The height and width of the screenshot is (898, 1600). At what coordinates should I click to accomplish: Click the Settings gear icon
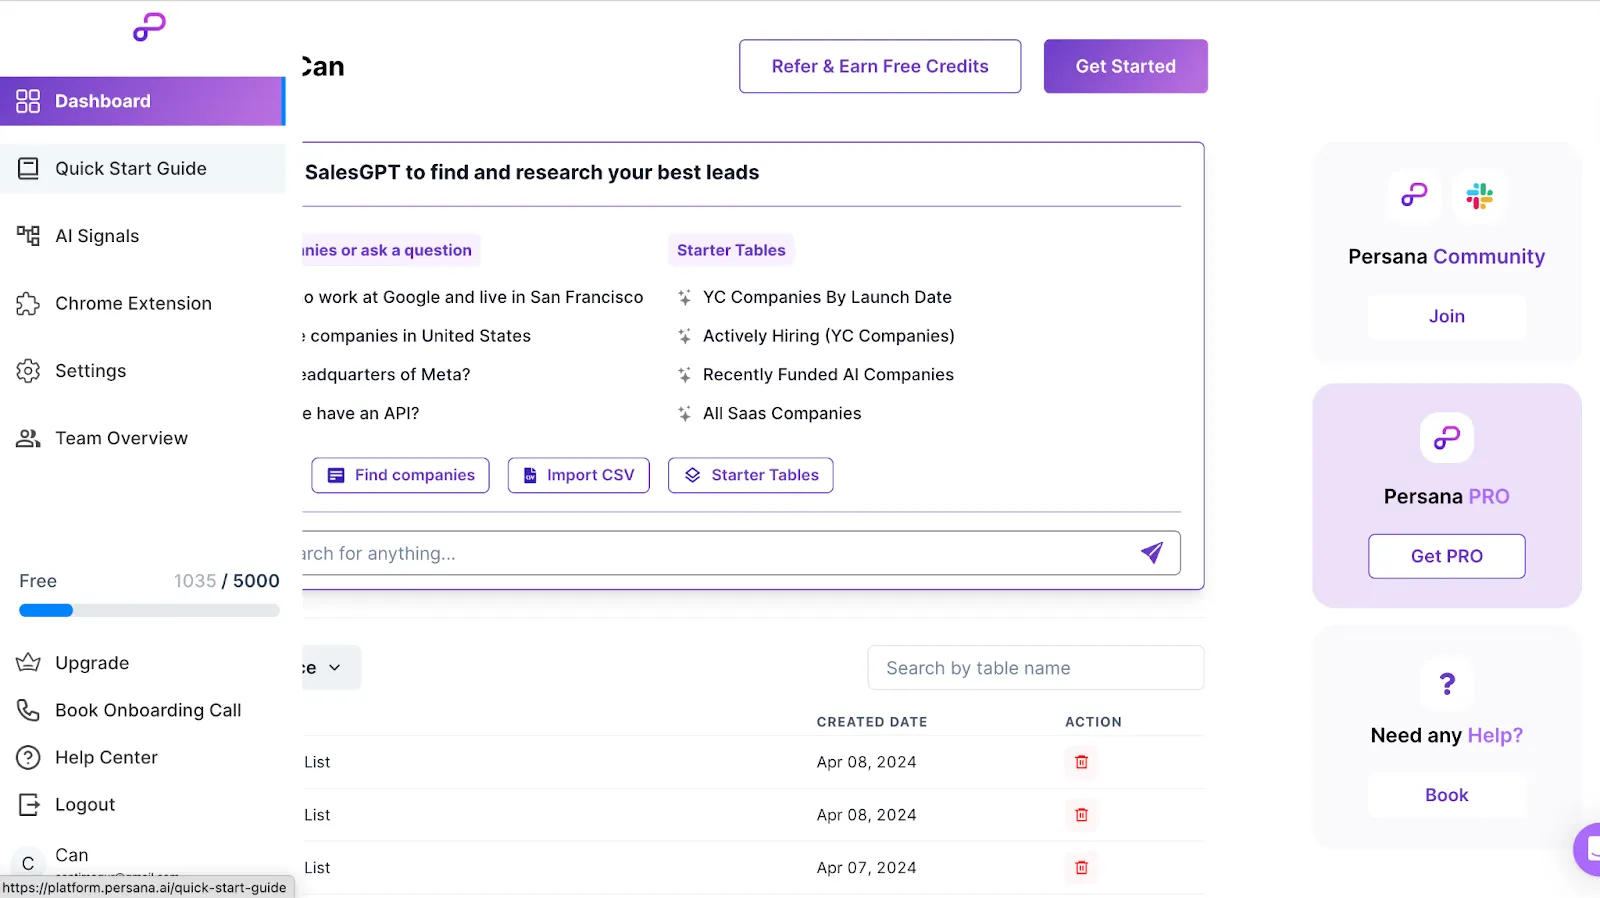click(28, 371)
